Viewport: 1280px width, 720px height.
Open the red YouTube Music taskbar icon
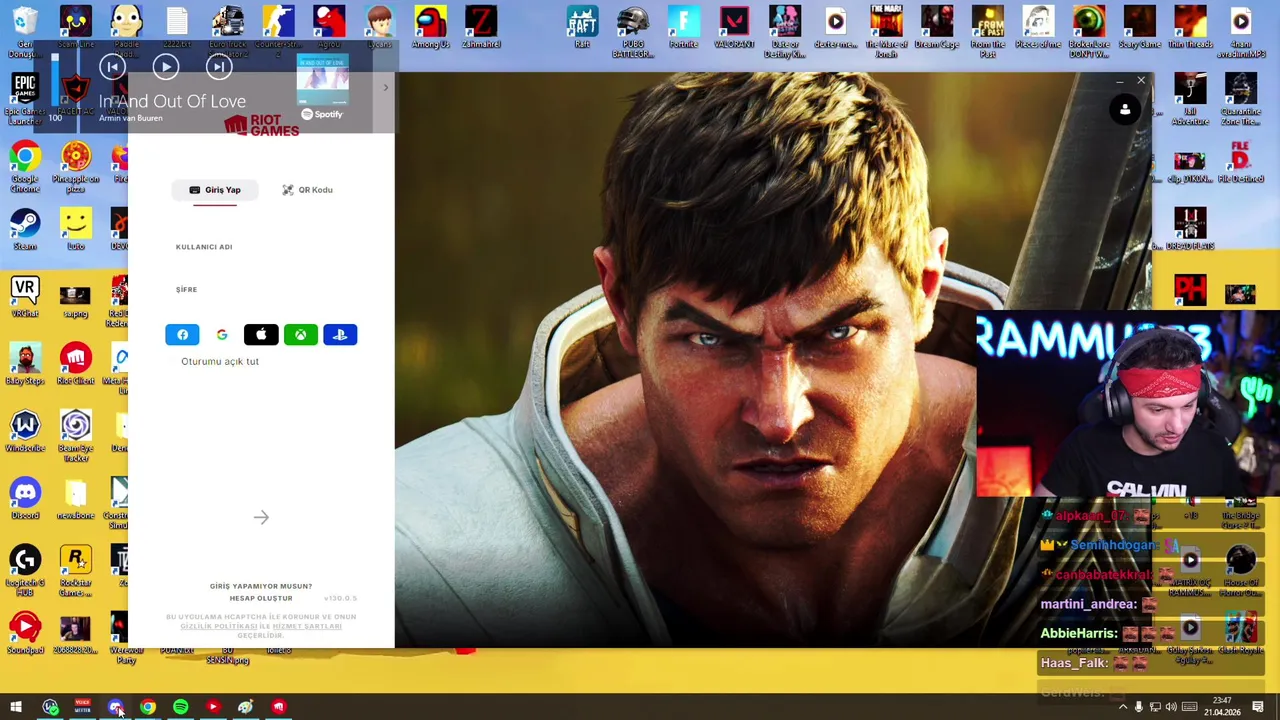coord(213,707)
